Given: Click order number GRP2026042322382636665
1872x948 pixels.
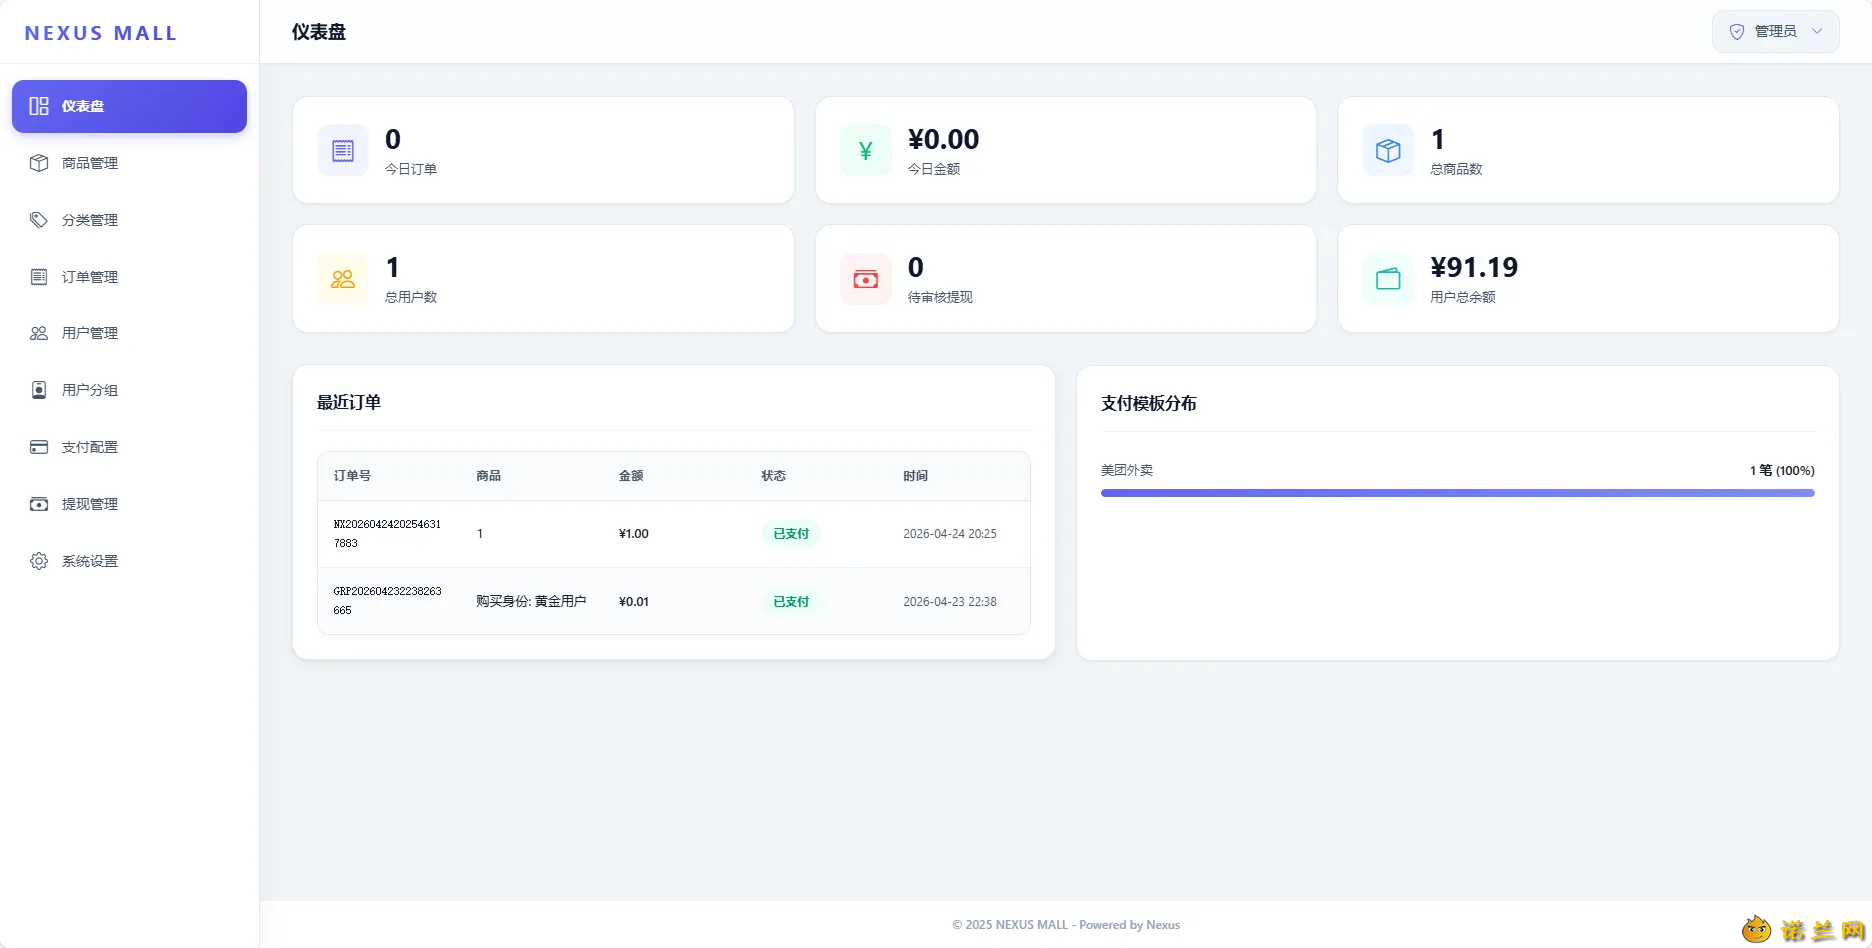Looking at the screenshot, I should click(x=387, y=601).
